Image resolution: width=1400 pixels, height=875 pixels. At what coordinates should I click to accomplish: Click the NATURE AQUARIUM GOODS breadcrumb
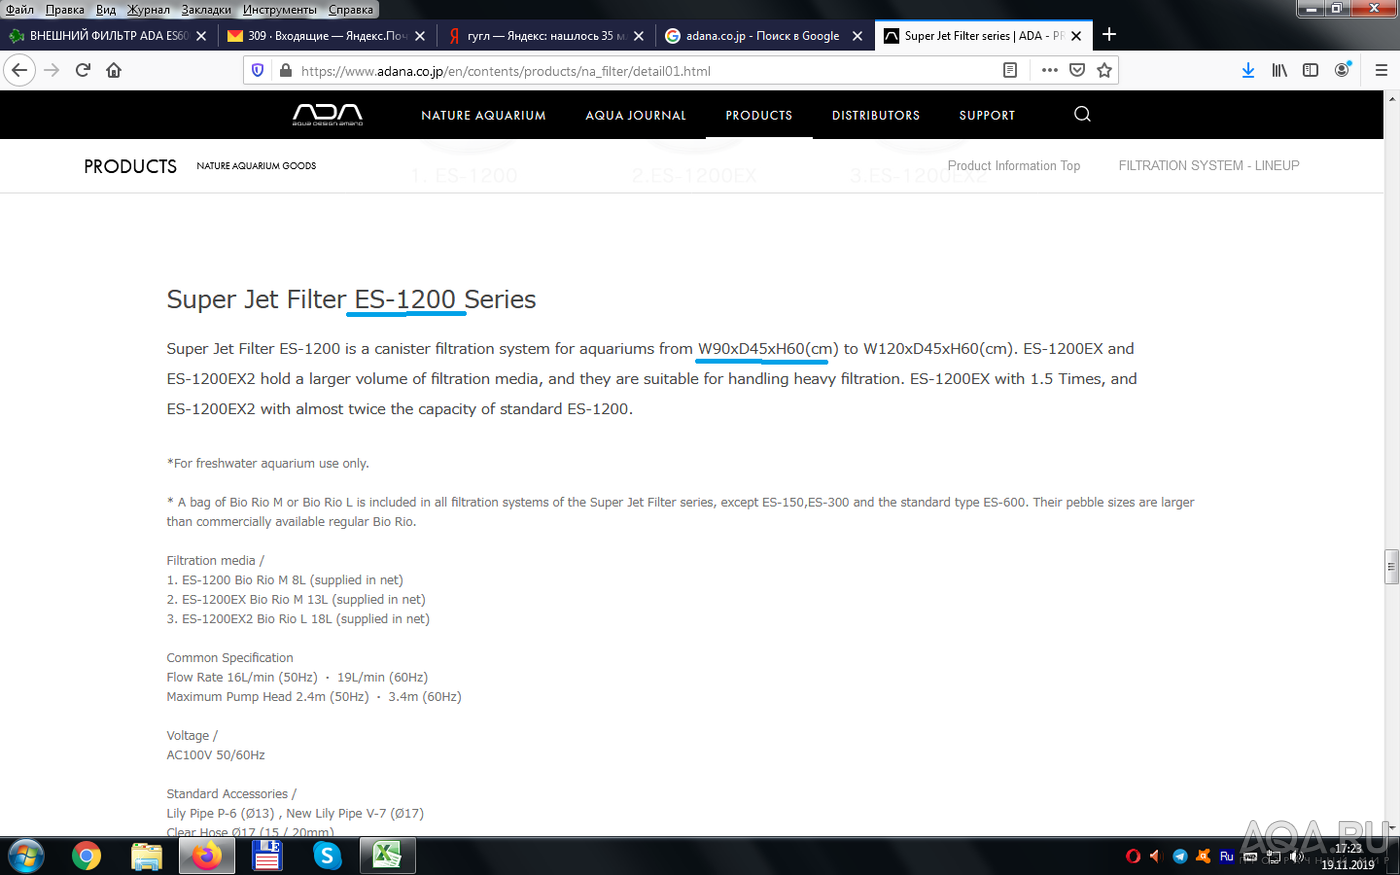pyautogui.click(x=256, y=166)
